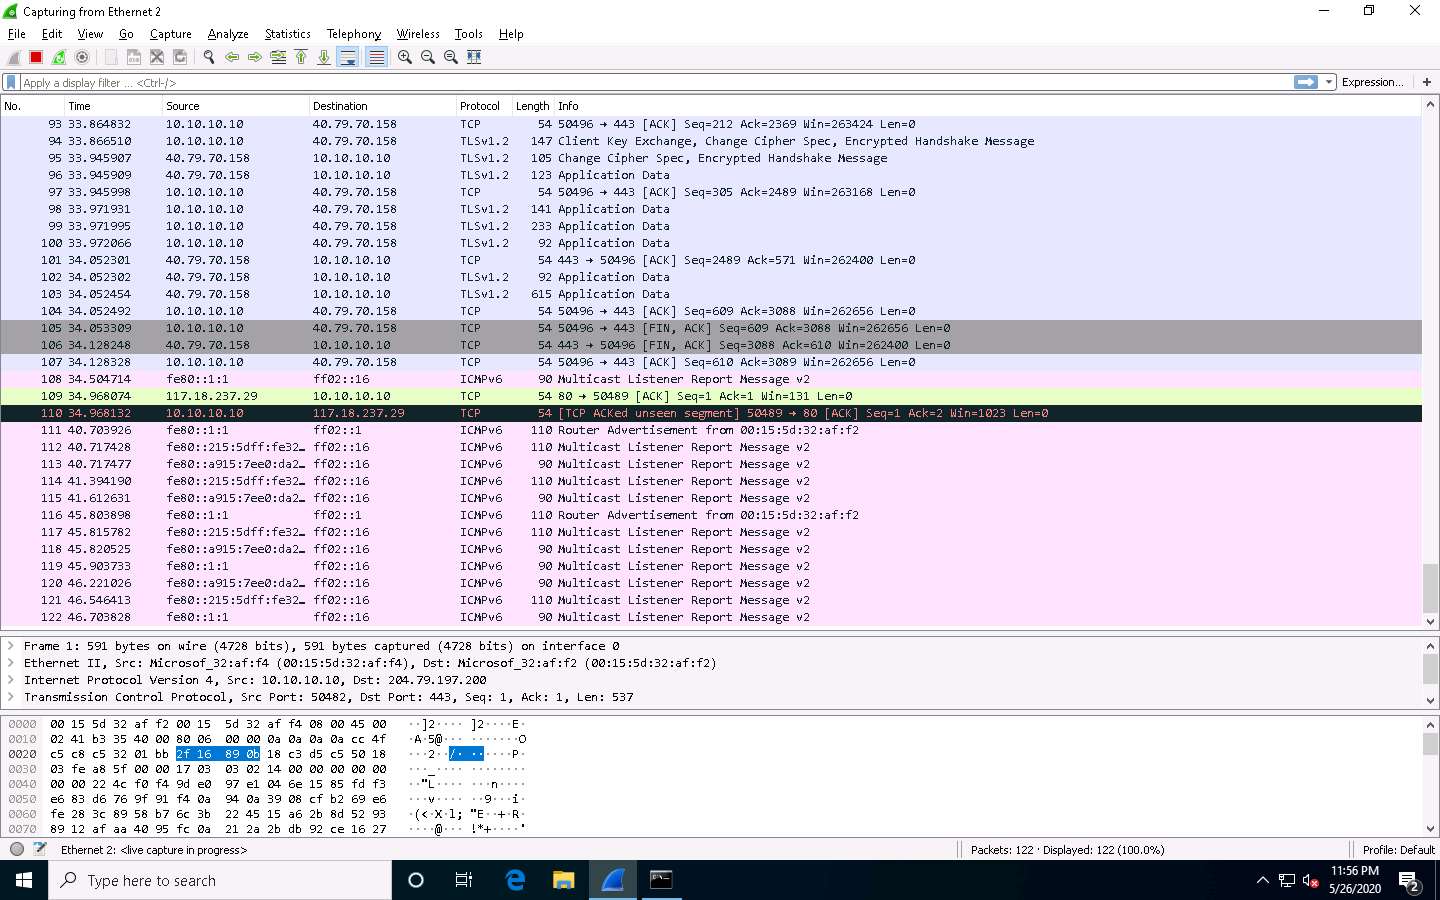The image size is (1440, 900).
Task: Open the Statistics menu
Action: (x=287, y=34)
